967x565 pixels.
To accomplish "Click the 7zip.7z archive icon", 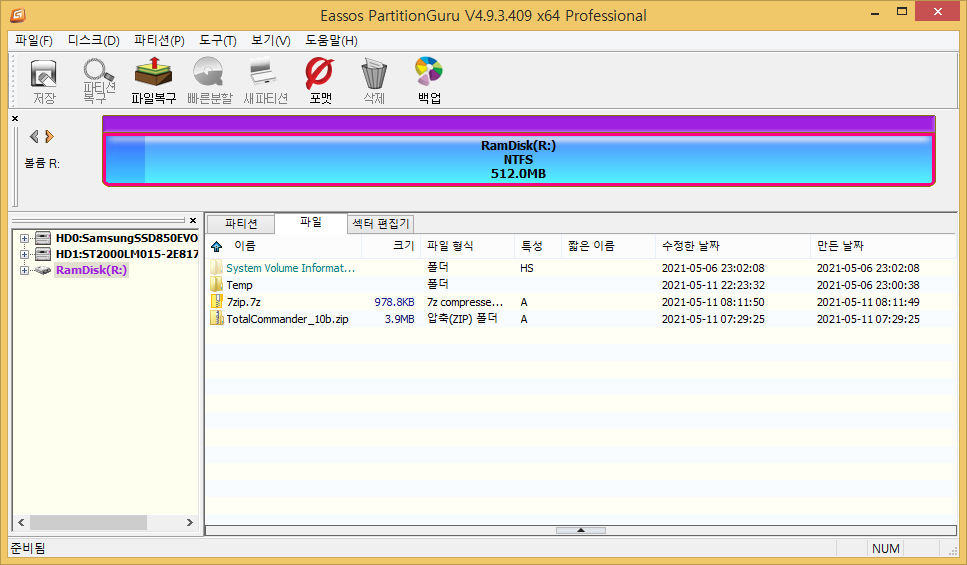I will point(216,302).
